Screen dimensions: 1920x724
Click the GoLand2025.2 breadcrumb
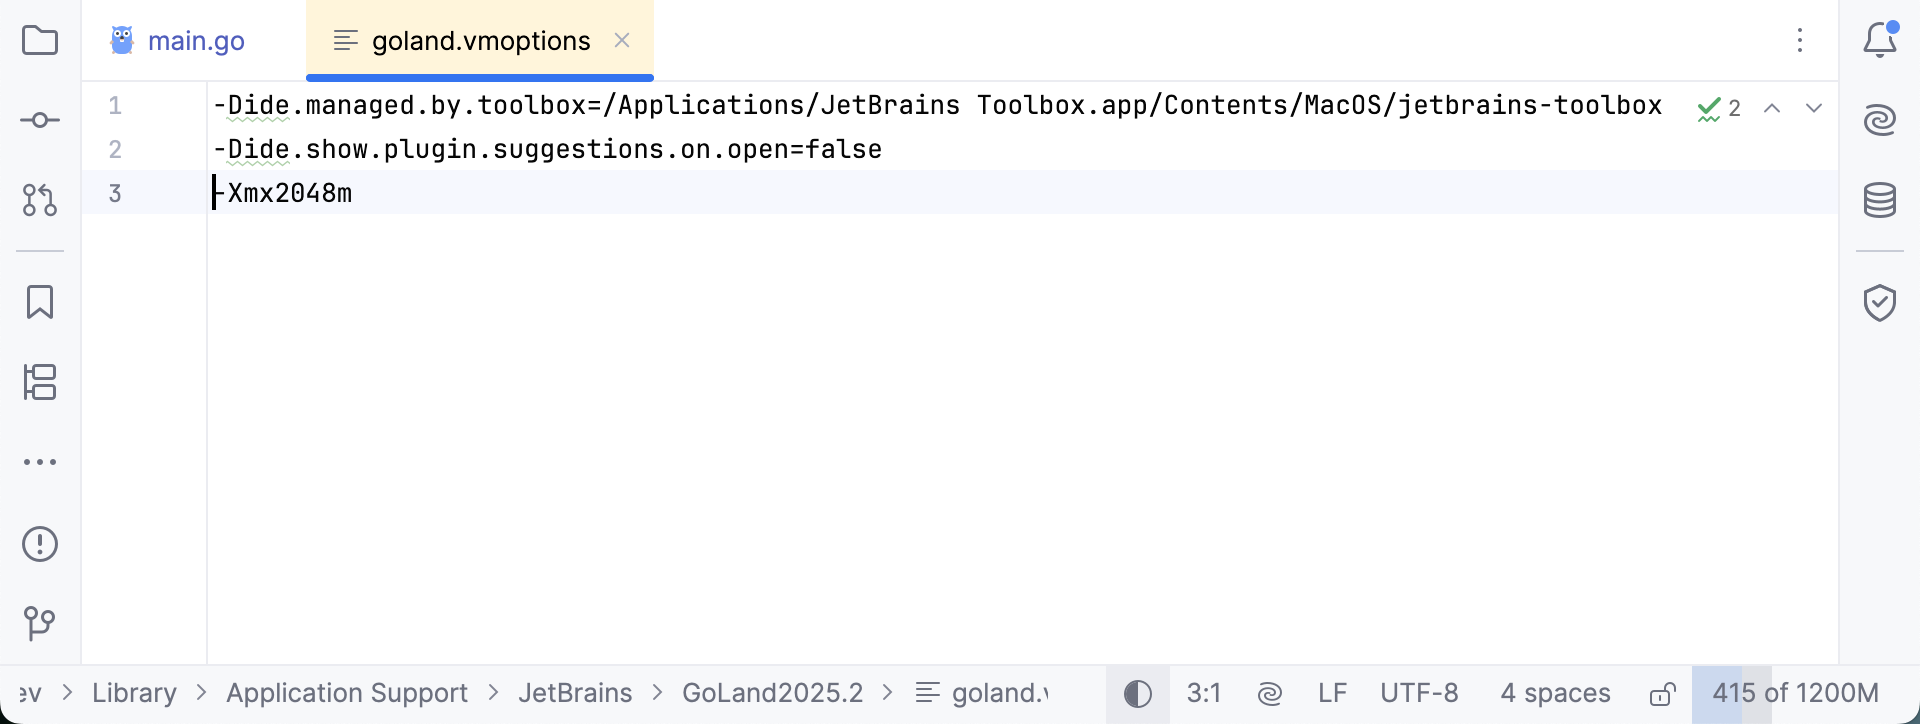pyautogui.click(x=772, y=693)
